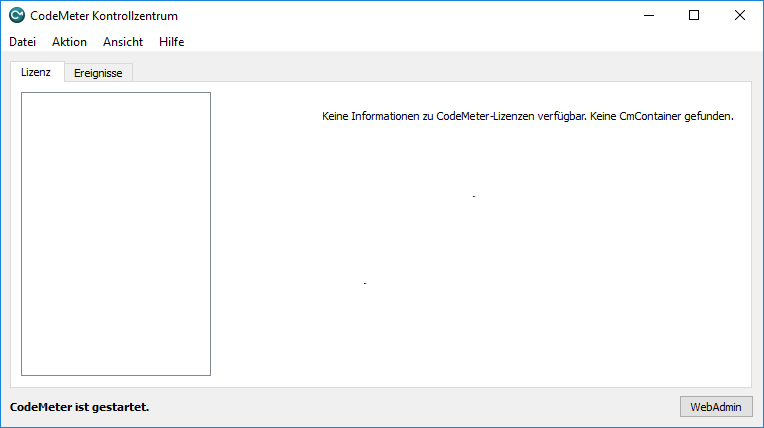Open the Hilfe menu

point(172,42)
